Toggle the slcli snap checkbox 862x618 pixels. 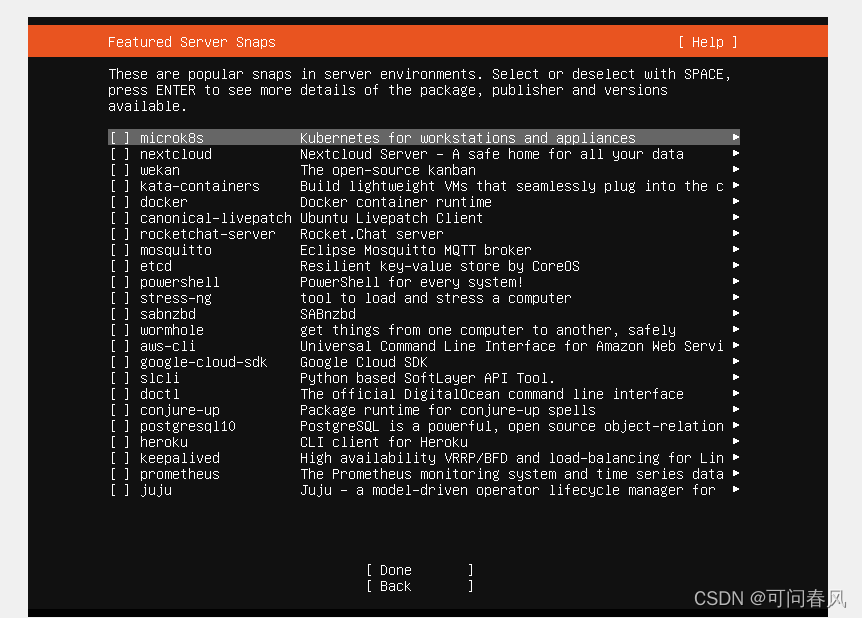pos(120,378)
